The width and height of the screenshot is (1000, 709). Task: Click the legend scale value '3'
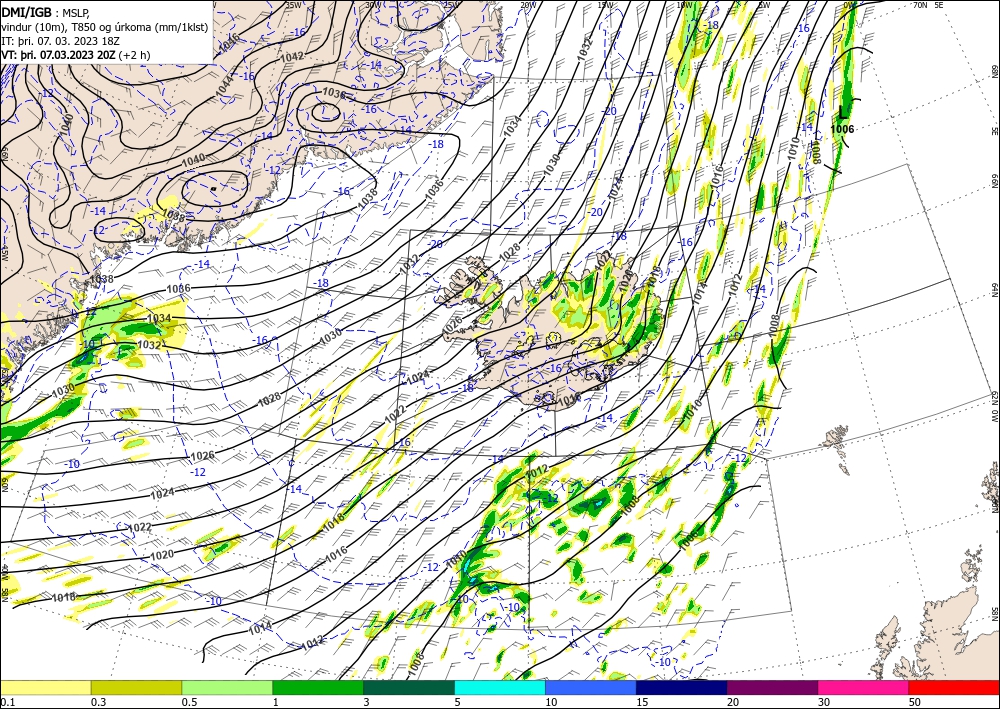pyautogui.click(x=367, y=702)
